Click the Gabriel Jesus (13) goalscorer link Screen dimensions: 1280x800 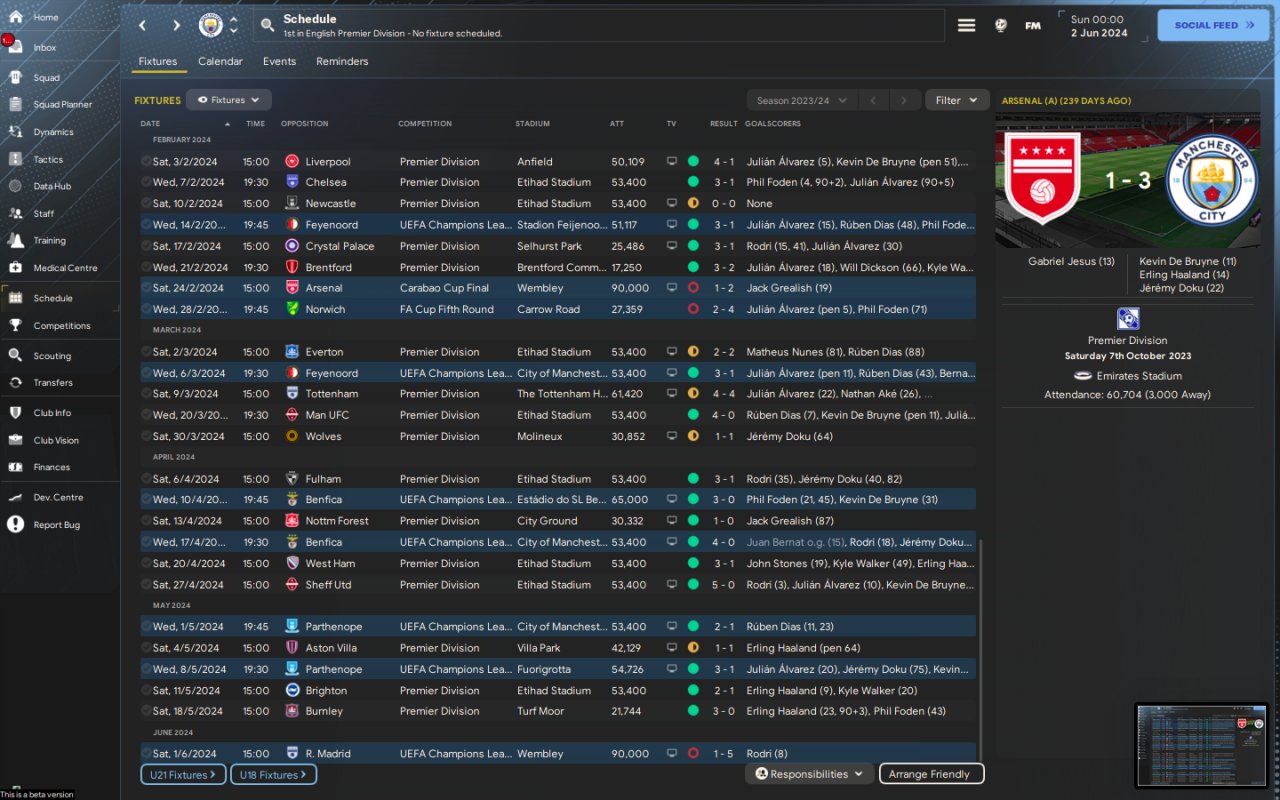pos(1071,261)
